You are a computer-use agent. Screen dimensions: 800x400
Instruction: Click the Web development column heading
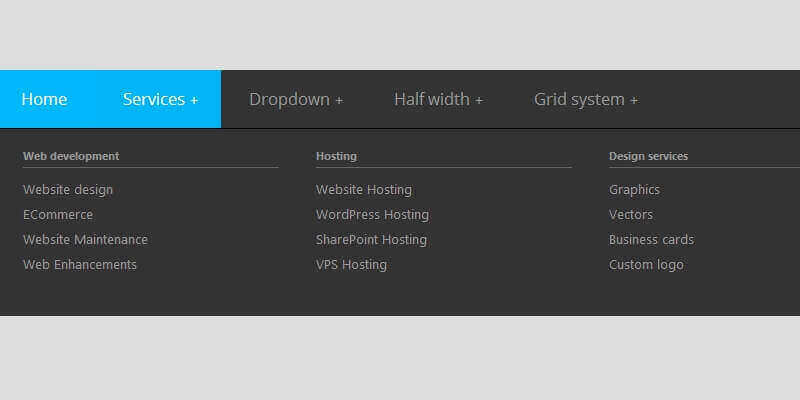[x=71, y=156]
